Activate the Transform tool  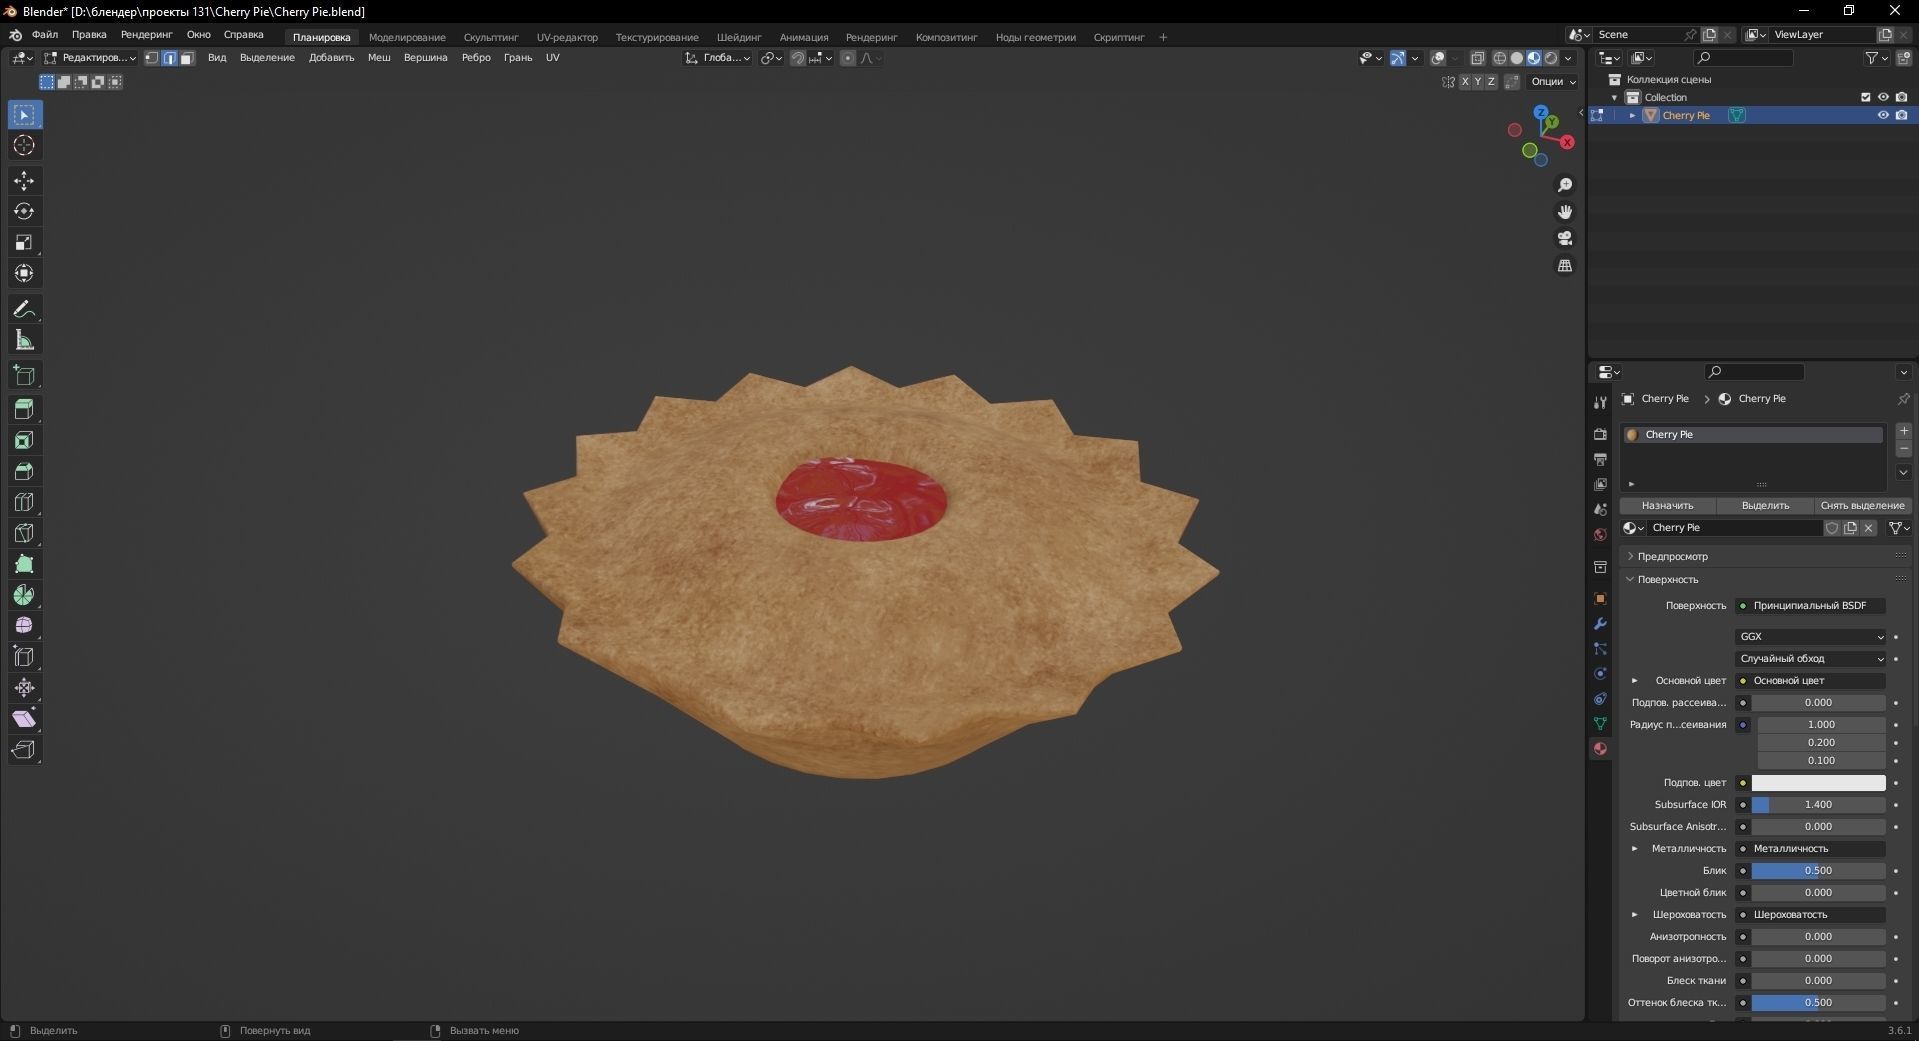coord(24,273)
